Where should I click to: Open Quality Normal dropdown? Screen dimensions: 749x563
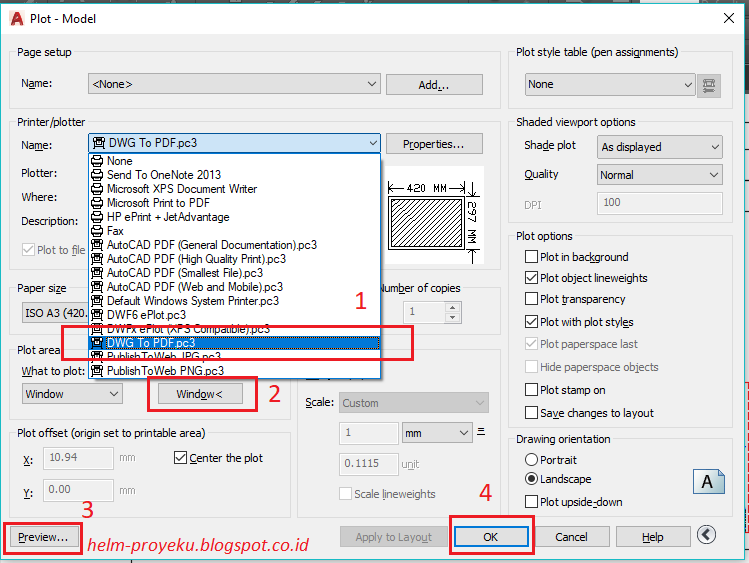[660, 175]
